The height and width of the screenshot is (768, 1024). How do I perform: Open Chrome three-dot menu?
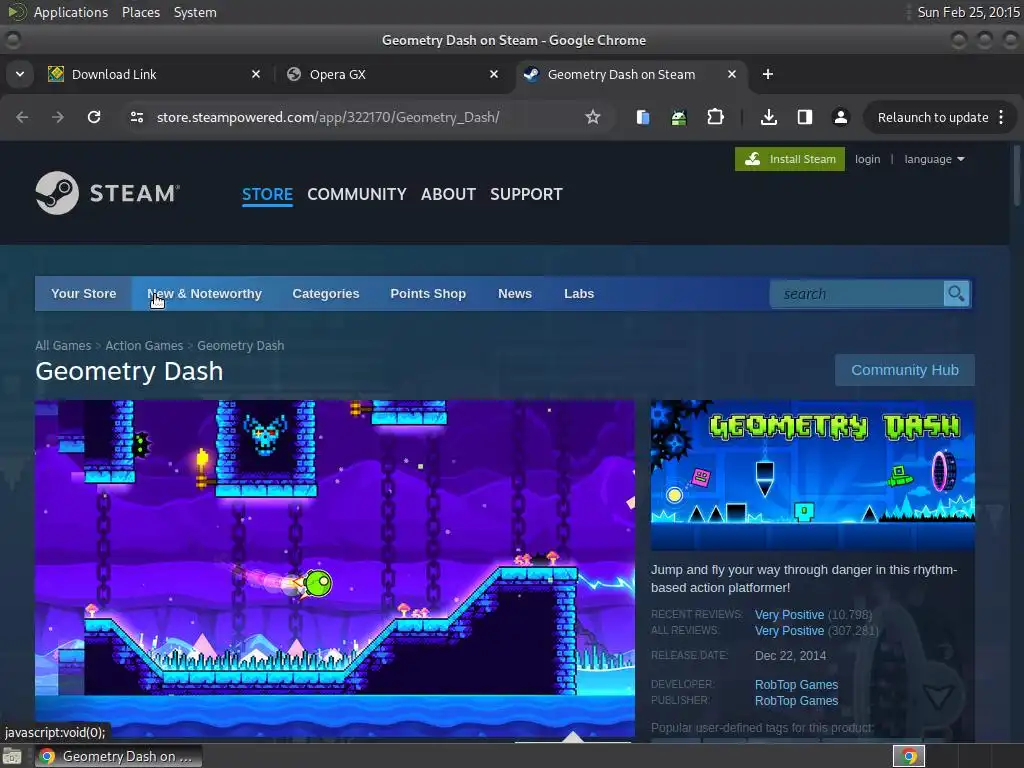[x=1001, y=117]
